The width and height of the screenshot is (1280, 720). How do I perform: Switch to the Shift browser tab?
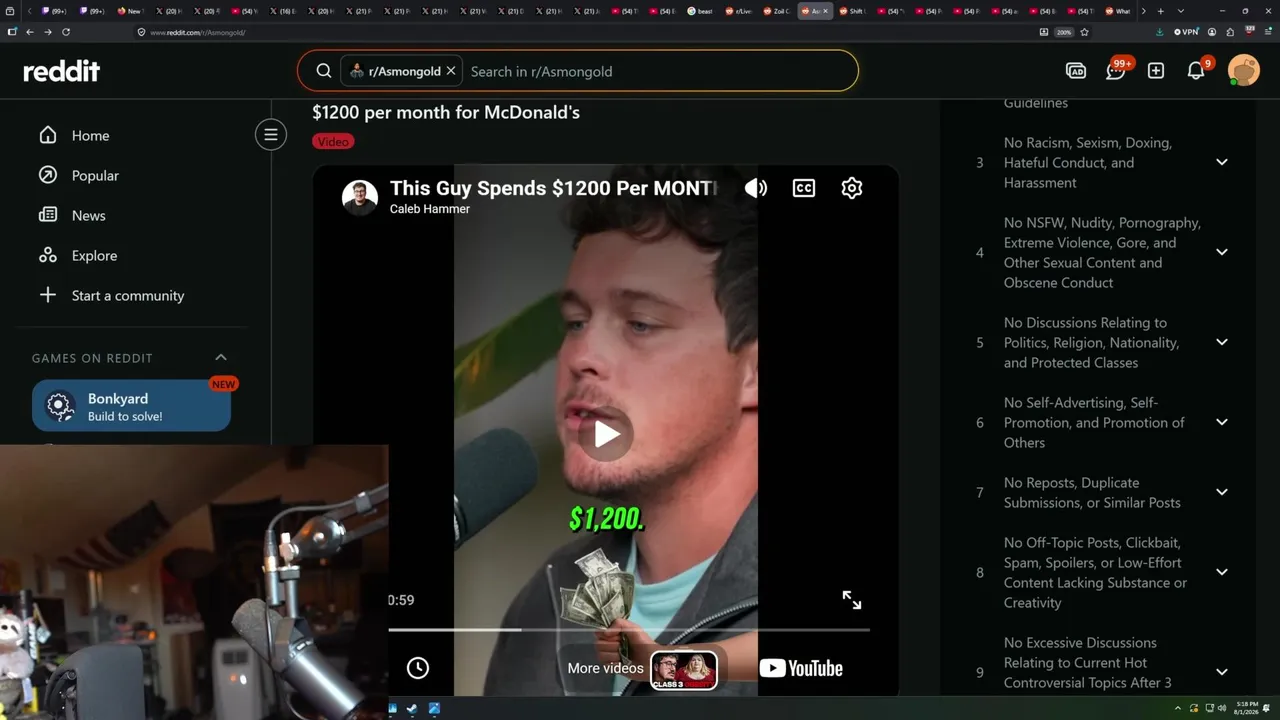pos(853,11)
